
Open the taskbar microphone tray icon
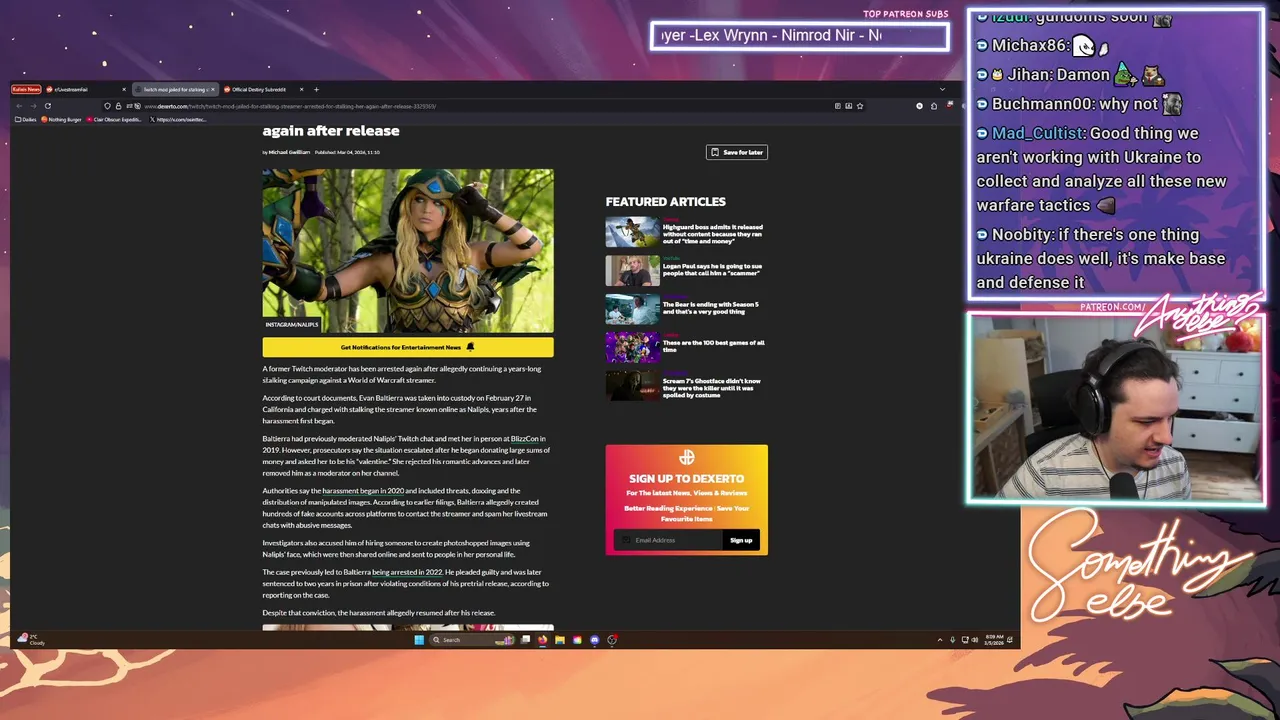tap(952, 640)
